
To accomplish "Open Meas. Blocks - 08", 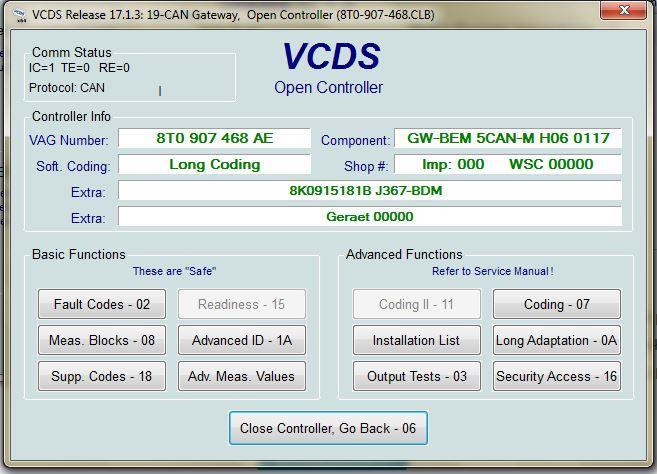I will click(x=102, y=340).
